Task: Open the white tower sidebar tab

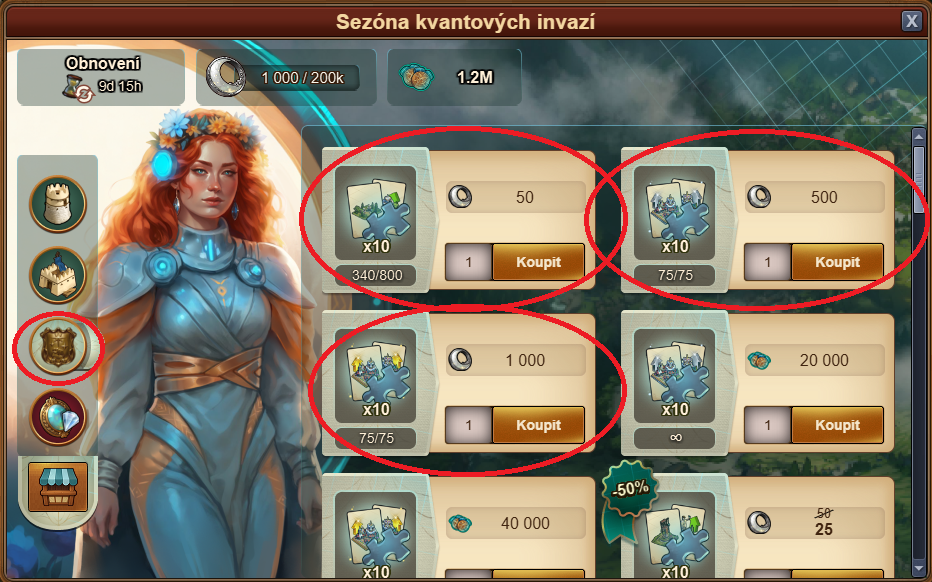Action: [x=58, y=204]
